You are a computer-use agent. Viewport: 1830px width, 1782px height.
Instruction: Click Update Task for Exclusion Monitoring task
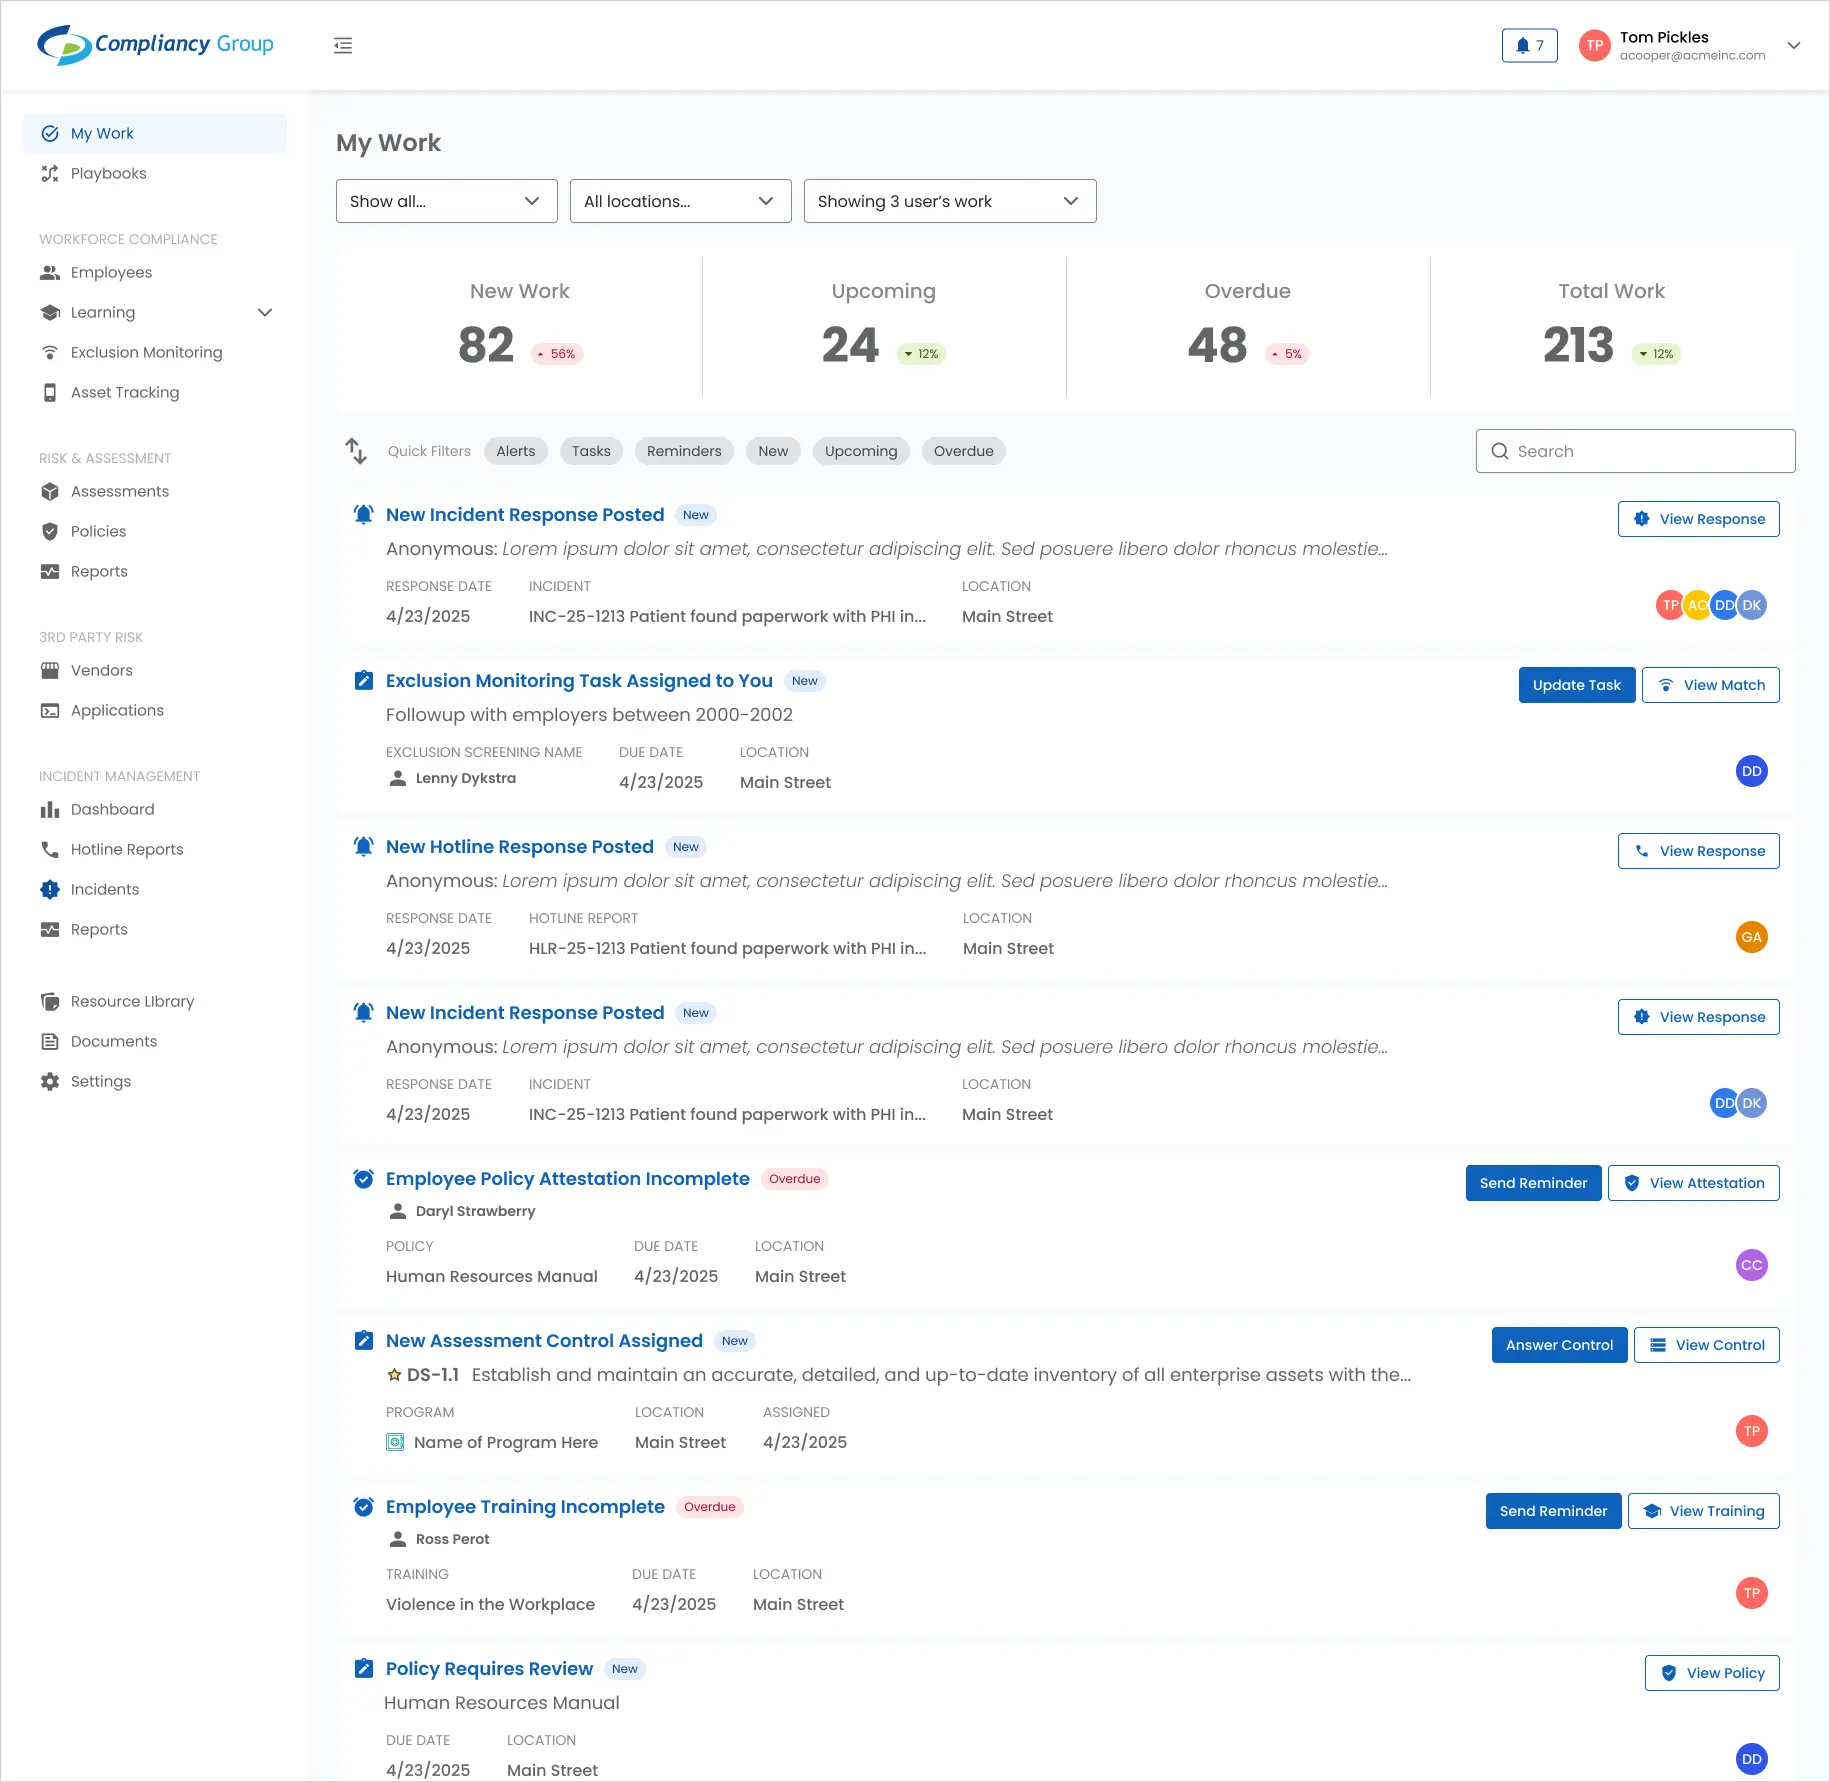pos(1577,685)
